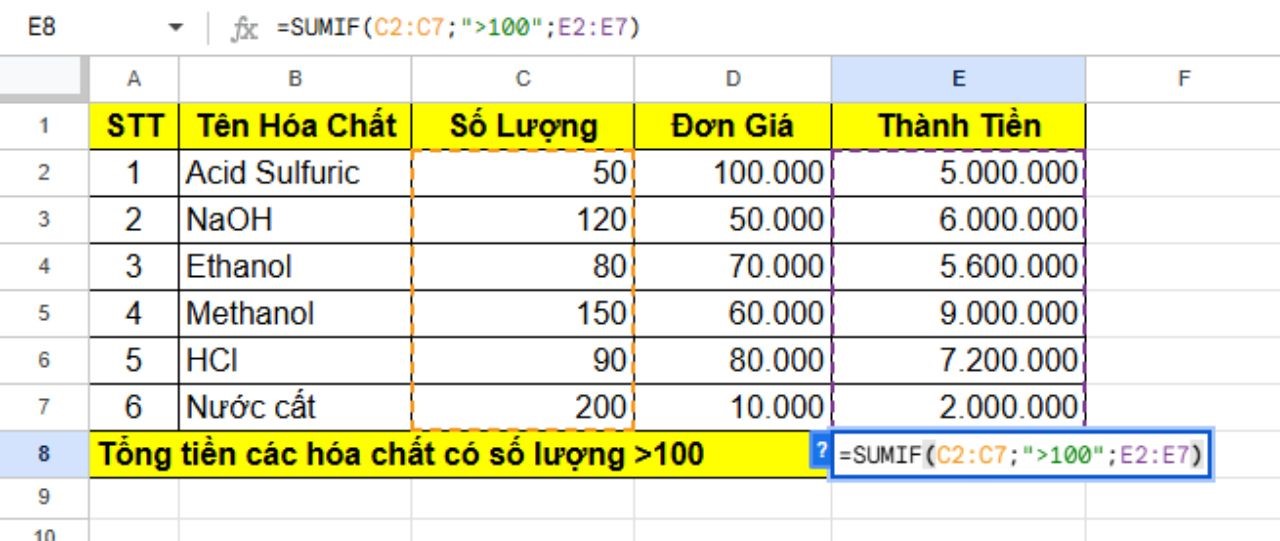1280x541 pixels.
Task: Open the Name Box dropdown arrow
Action: tap(176, 29)
